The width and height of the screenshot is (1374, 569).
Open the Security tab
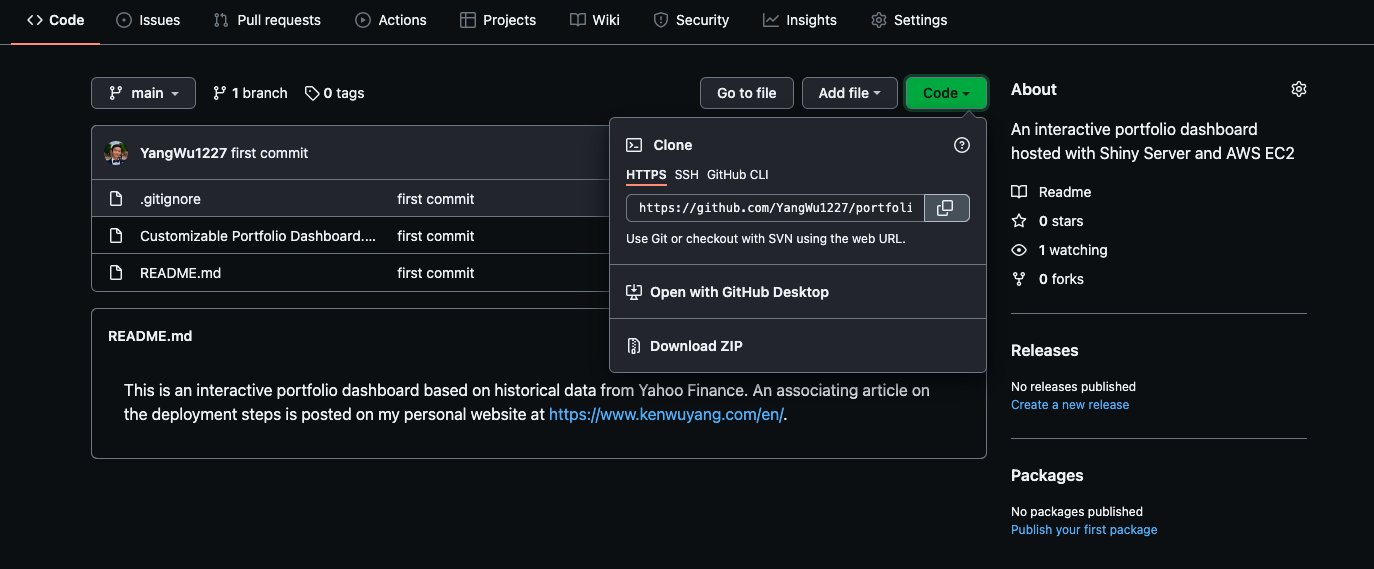(x=691, y=20)
